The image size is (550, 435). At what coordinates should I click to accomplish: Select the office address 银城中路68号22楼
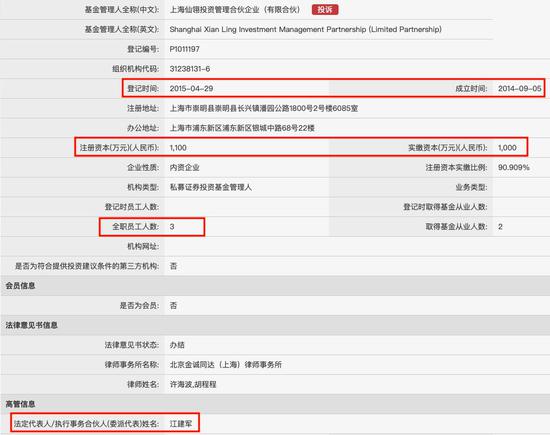(x=242, y=128)
